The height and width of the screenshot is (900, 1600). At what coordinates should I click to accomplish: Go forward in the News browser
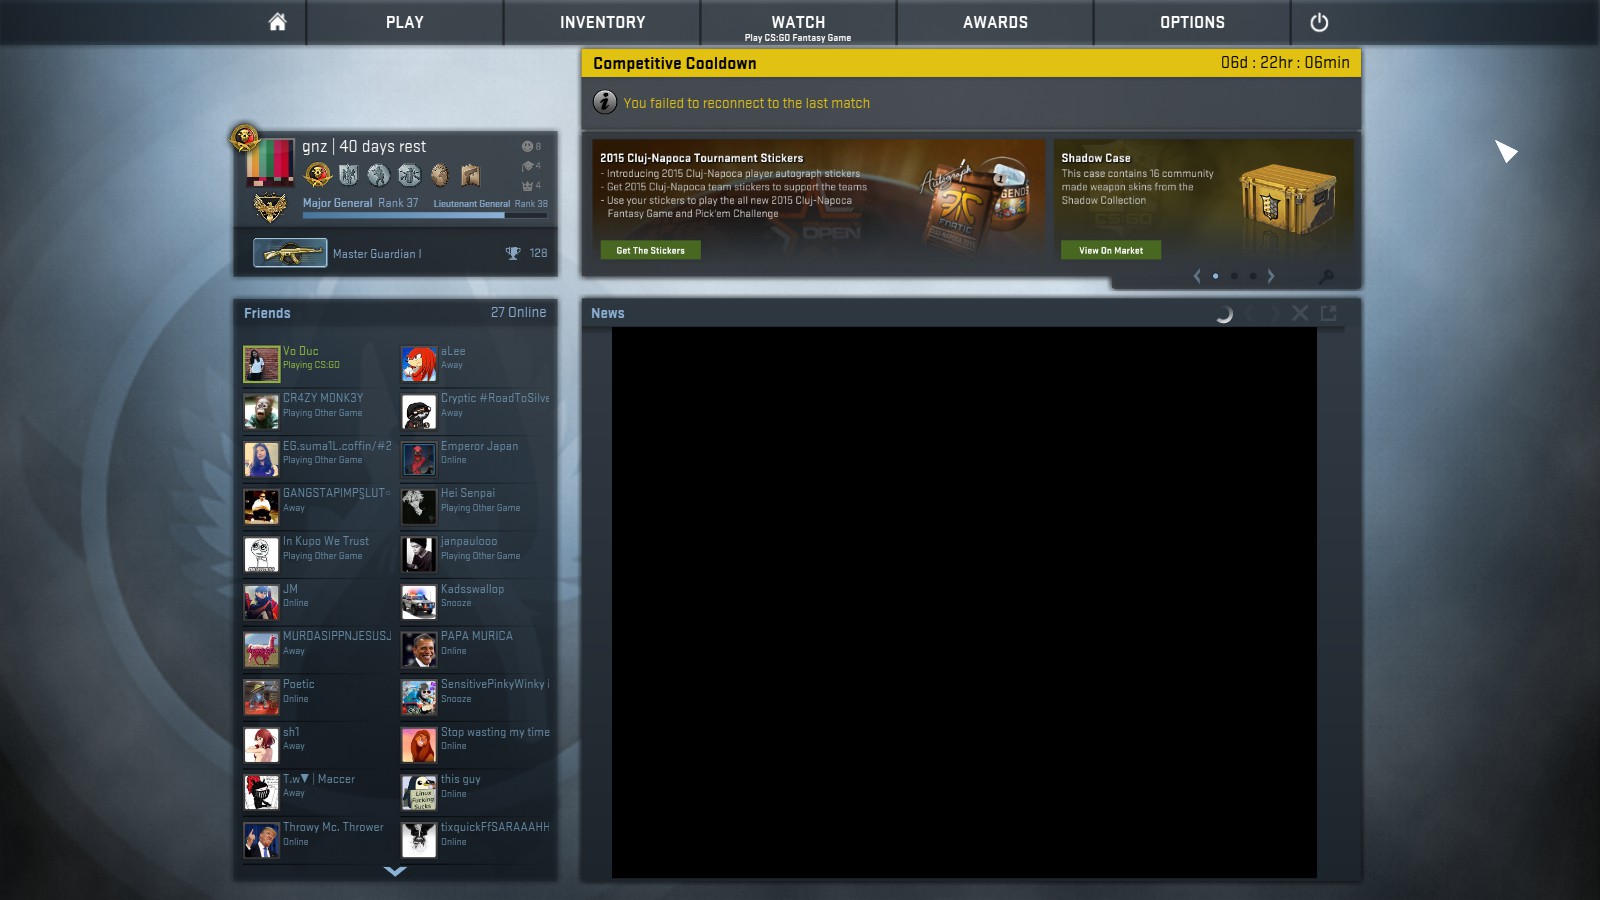point(1275,313)
